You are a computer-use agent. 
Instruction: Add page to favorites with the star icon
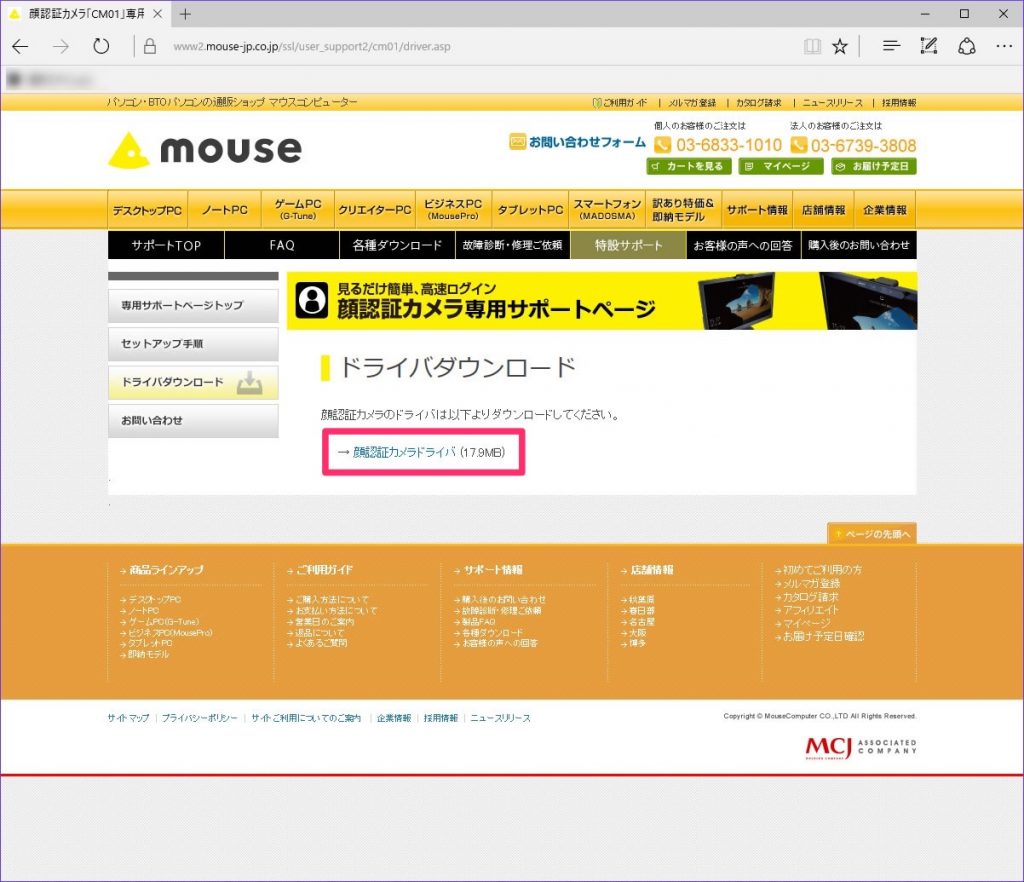(839, 45)
